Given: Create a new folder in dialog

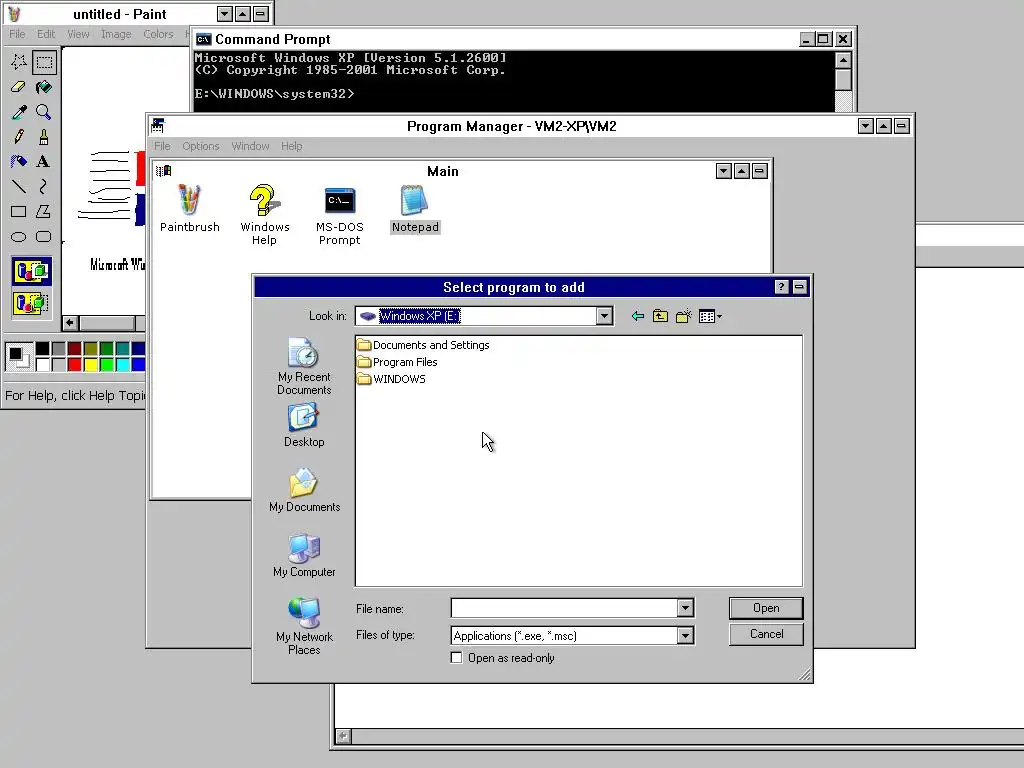Looking at the screenshot, I should point(684,317).
